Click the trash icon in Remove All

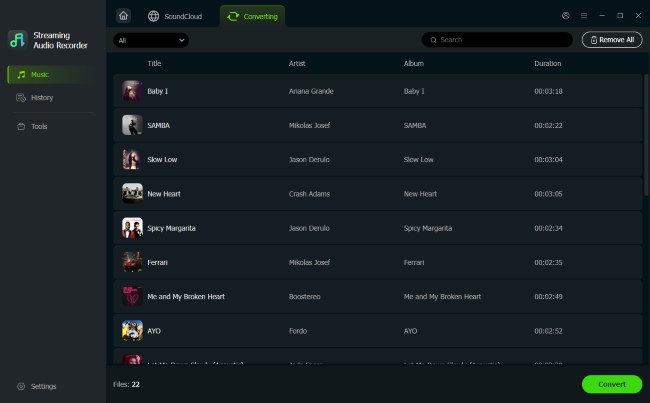coord(594,40)
